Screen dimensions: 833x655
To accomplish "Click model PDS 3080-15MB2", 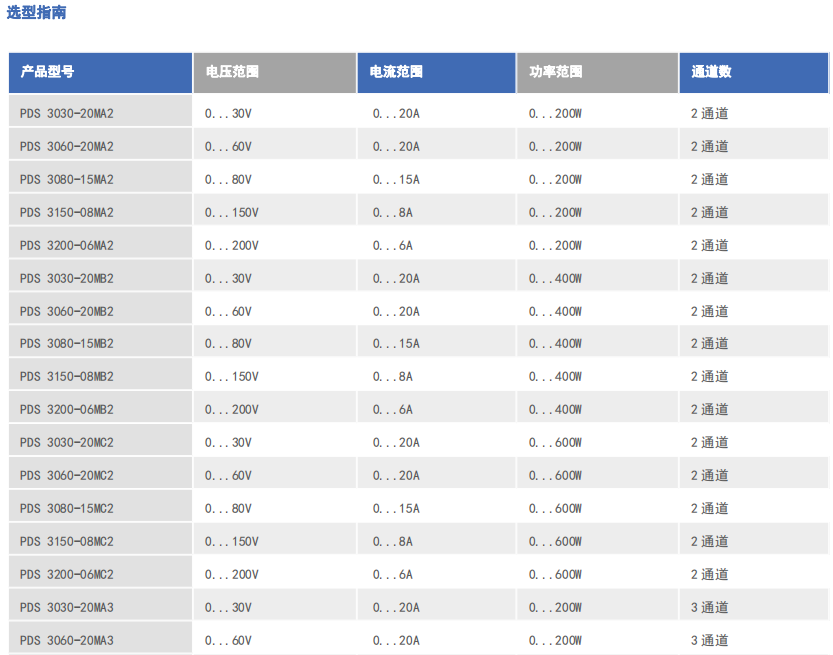I will click(x=67, y=344).
